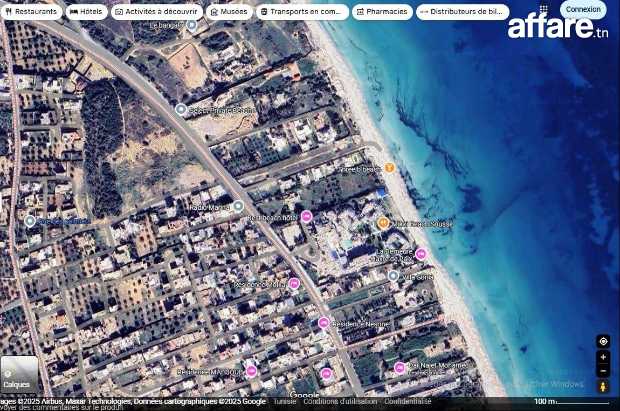This screenshot has width=620, height=411.
Task: Click the Restaurants category chip
Action: tap(32, 12)
